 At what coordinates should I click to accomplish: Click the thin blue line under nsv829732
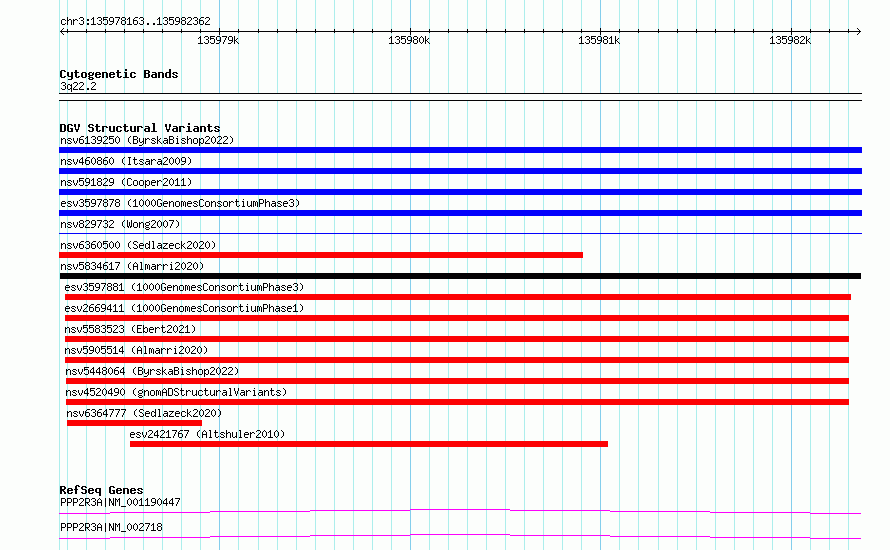coord(460,233)
